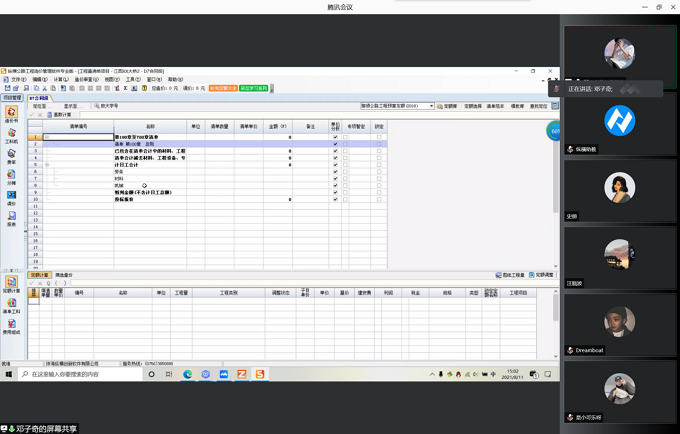Uncheck 单价分析 checkbox in row 6
Screen dimensions: 680x434
coord(335,172)
